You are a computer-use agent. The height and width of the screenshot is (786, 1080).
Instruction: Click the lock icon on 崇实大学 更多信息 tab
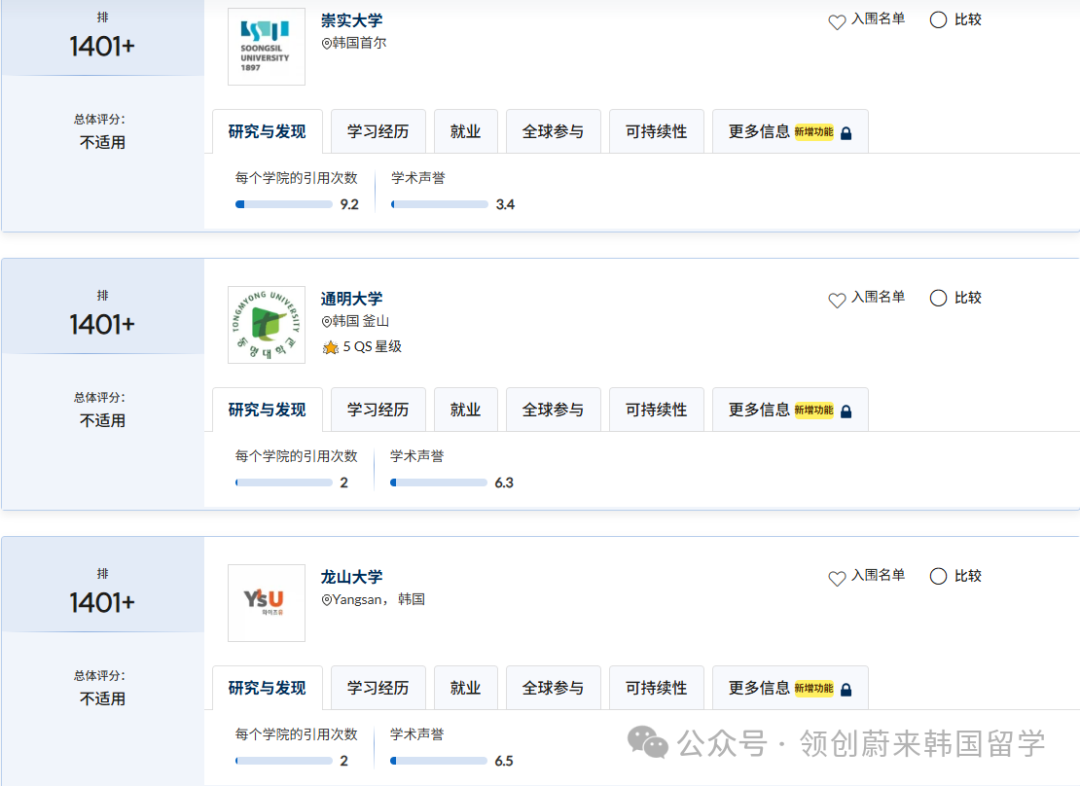[847, 133]
